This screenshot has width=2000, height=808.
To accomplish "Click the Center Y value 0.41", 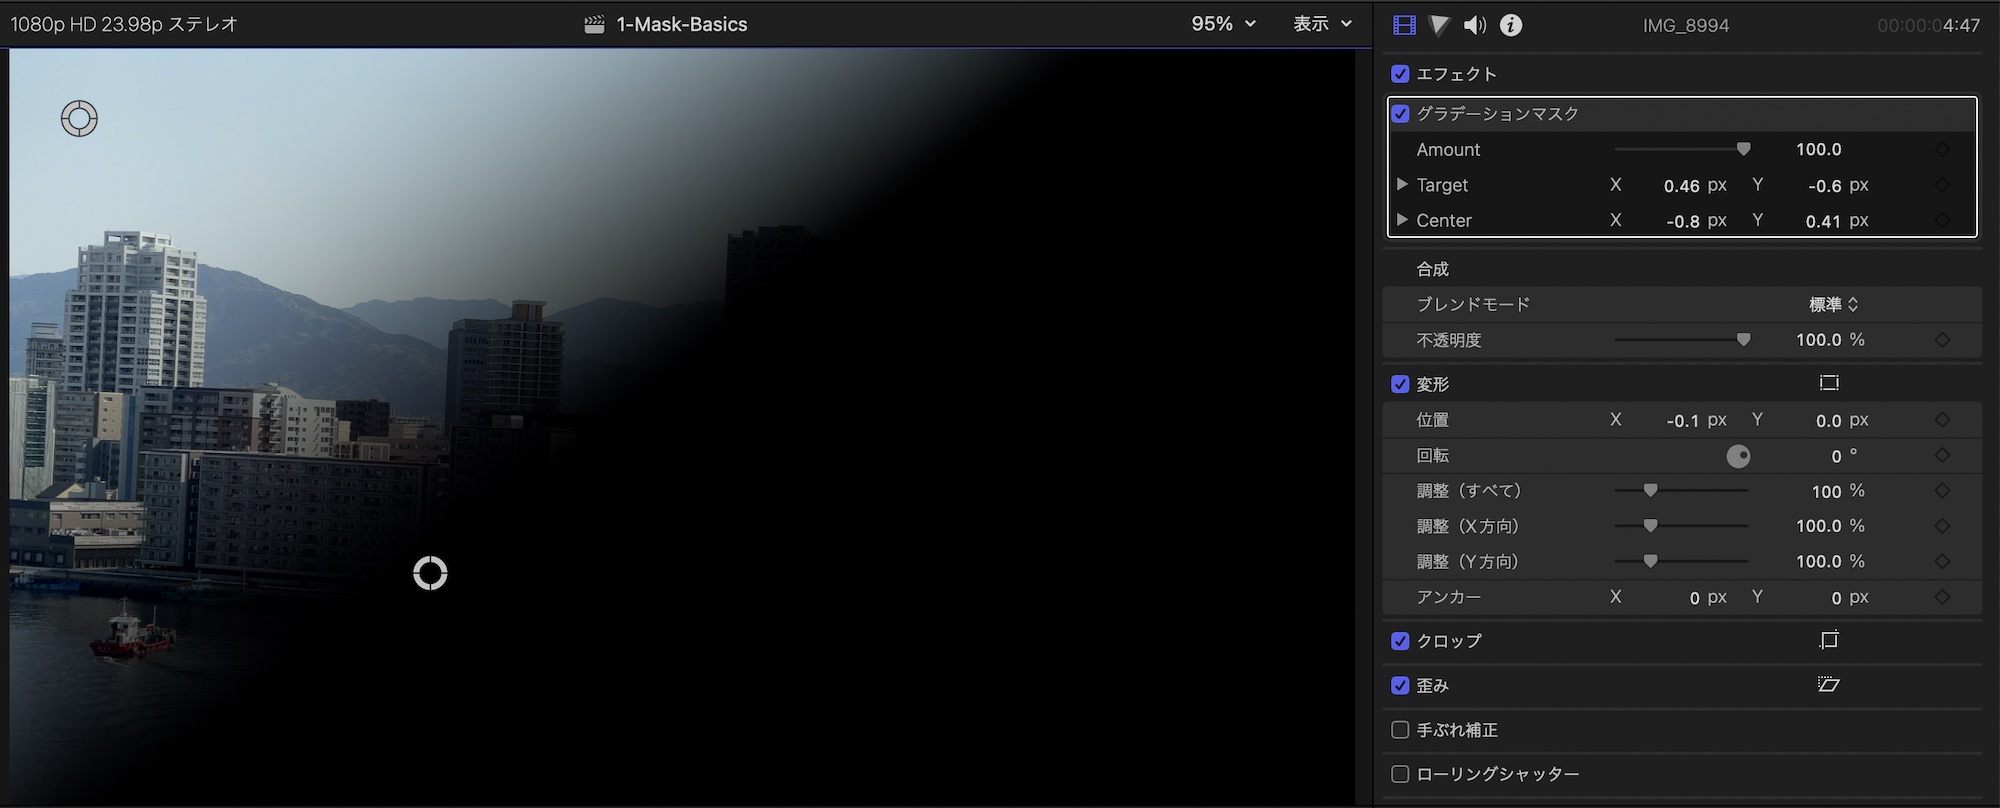I will pyautogui.click(x=1823, y=221).
